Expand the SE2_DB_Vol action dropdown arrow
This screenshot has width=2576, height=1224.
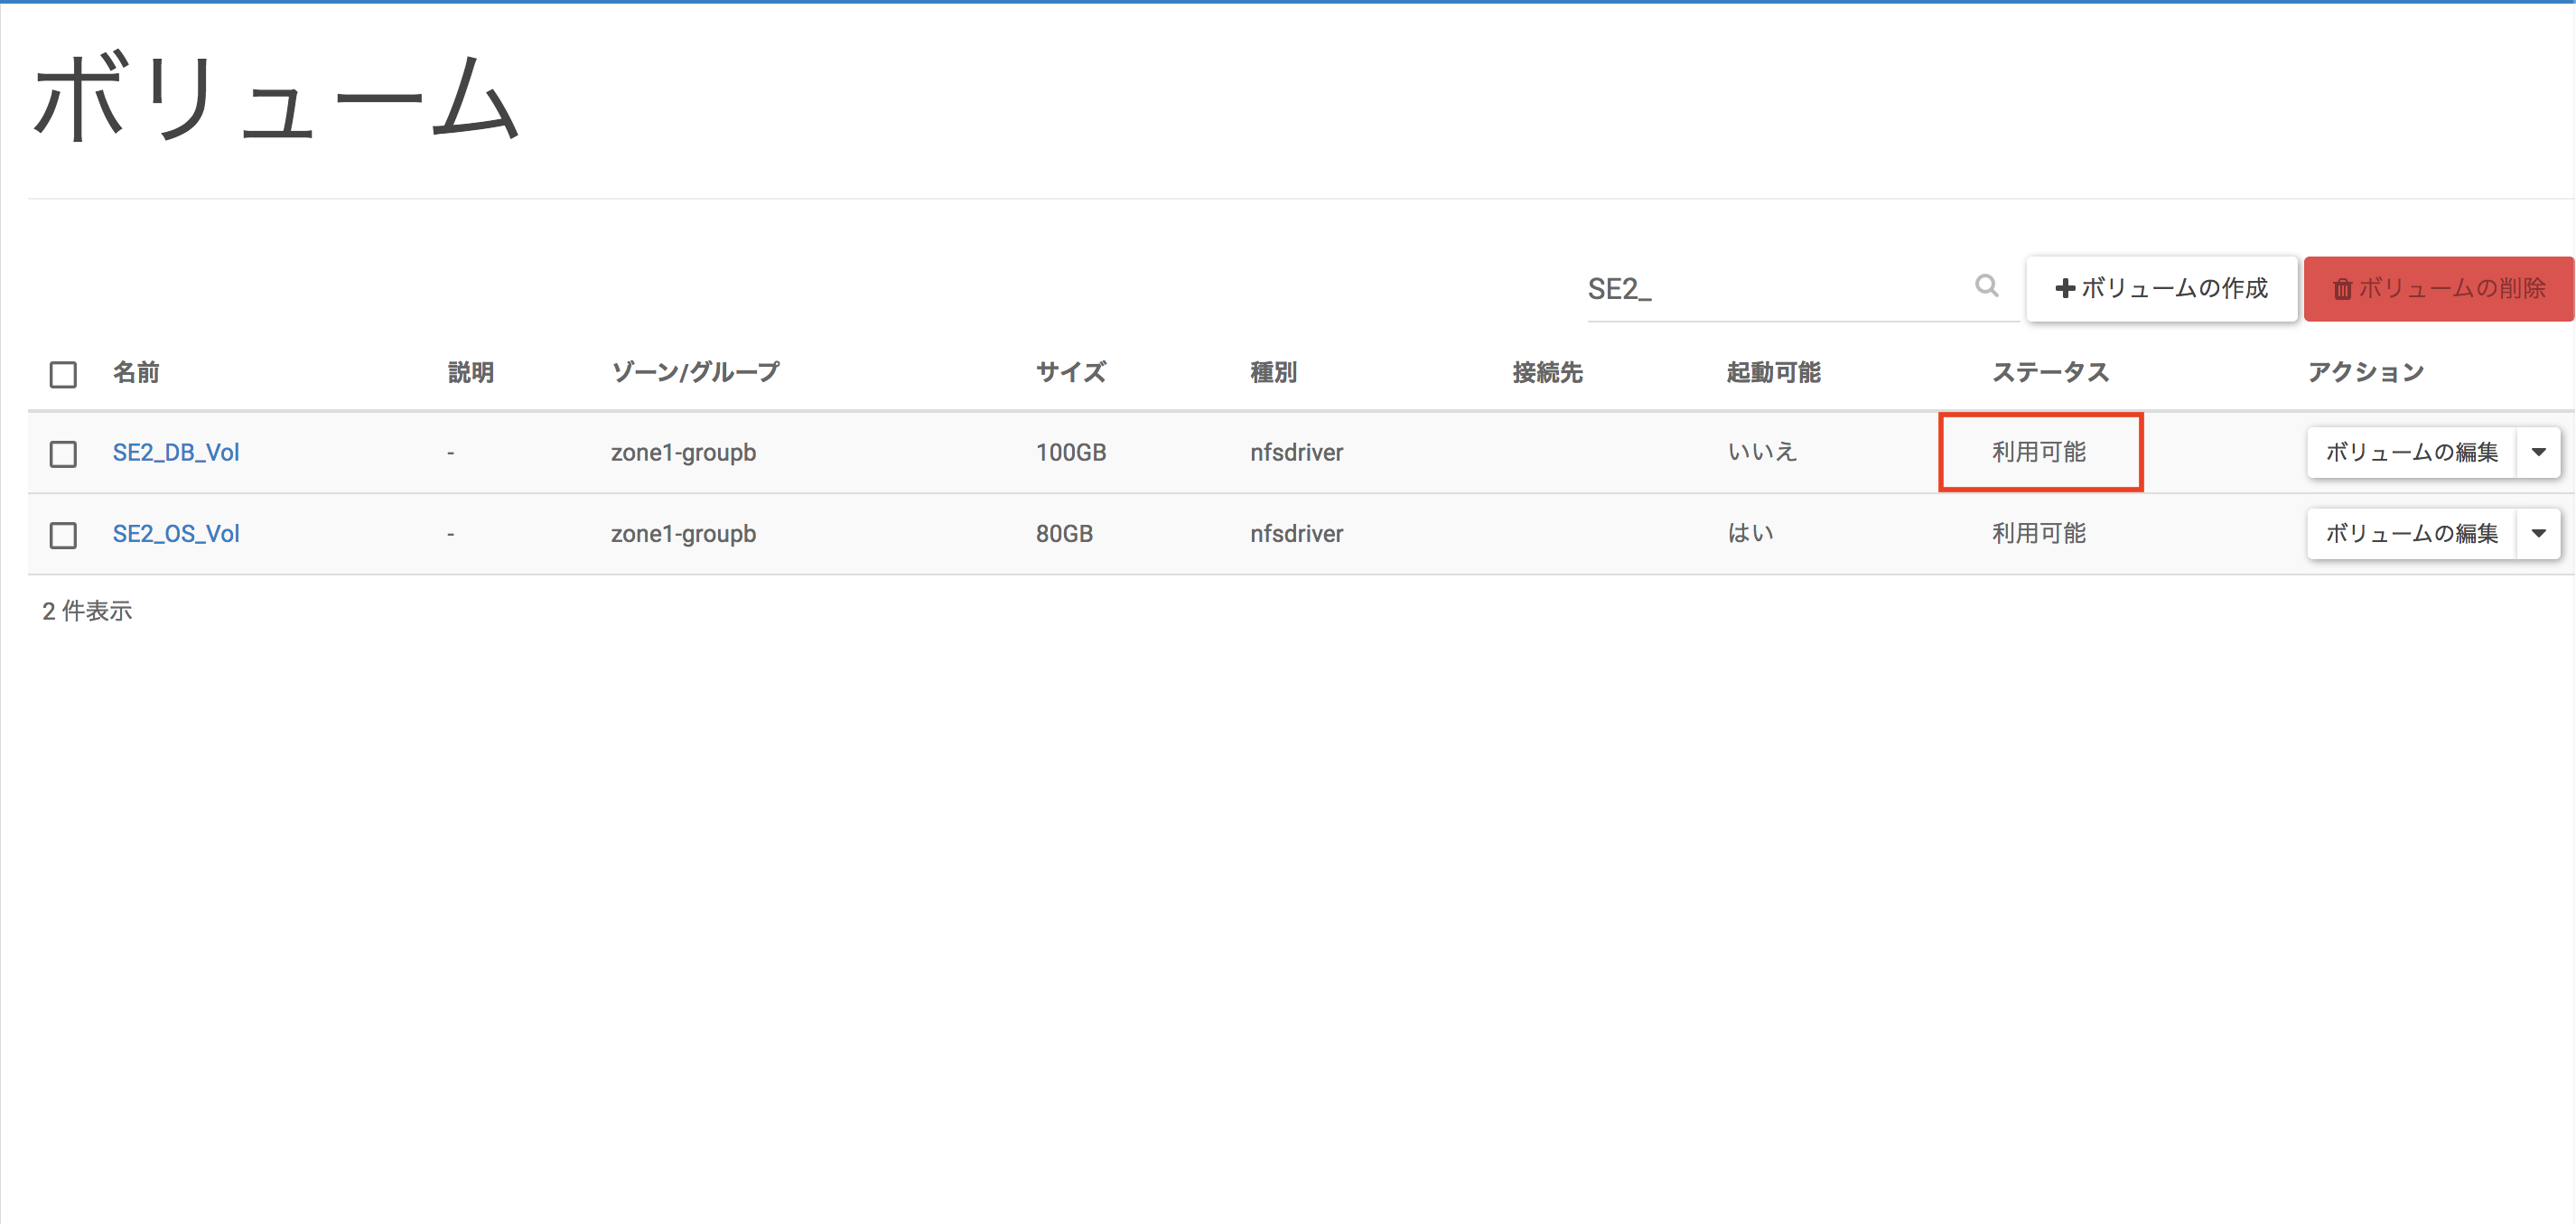2538,452
